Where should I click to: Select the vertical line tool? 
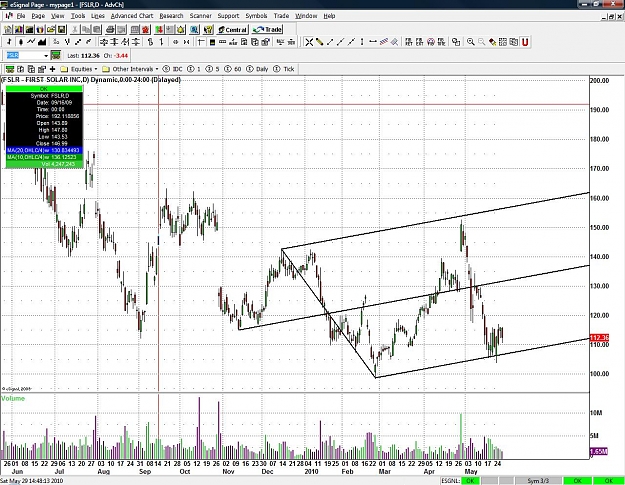[x=362, y=42]
